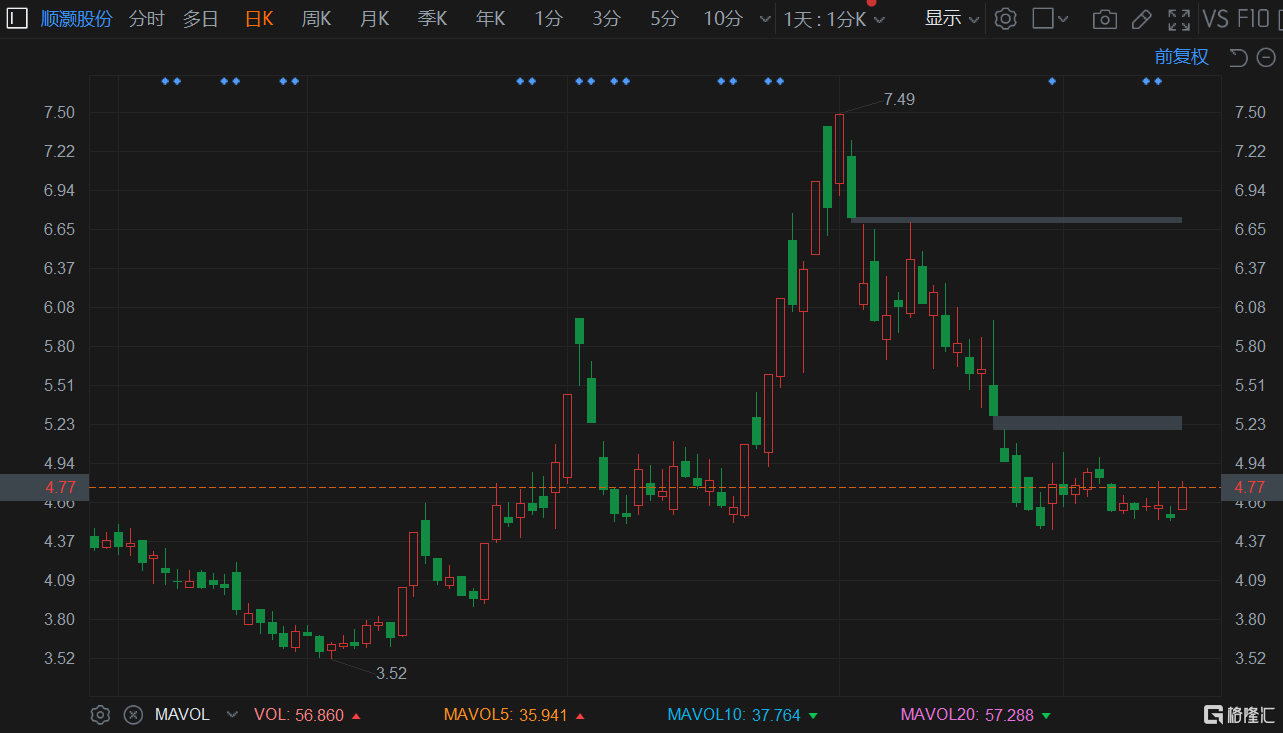The height and width of the screenshot is (733, 1283).
Task: Click the undo arrow icon
Action: pos(1238,57)
